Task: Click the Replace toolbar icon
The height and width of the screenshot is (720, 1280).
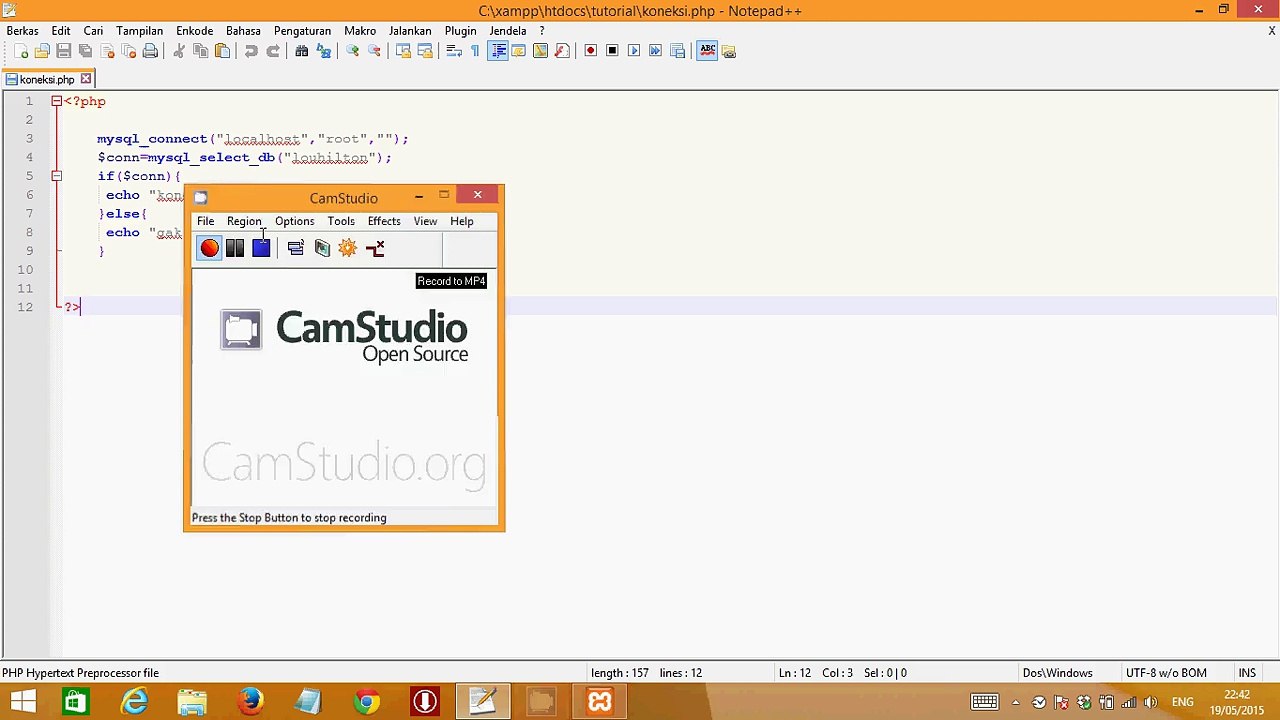Action: [323, 51]
